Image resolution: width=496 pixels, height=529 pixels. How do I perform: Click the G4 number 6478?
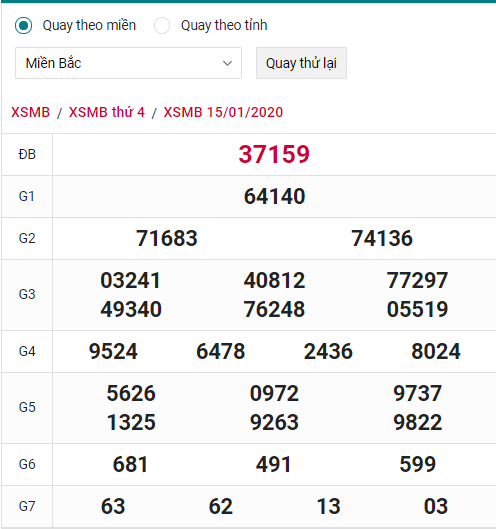point(221,351)
